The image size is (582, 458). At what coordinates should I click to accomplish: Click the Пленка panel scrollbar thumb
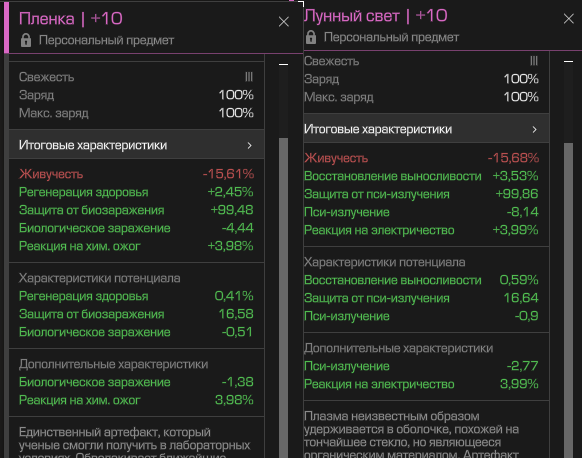click(x=283, y=298)
